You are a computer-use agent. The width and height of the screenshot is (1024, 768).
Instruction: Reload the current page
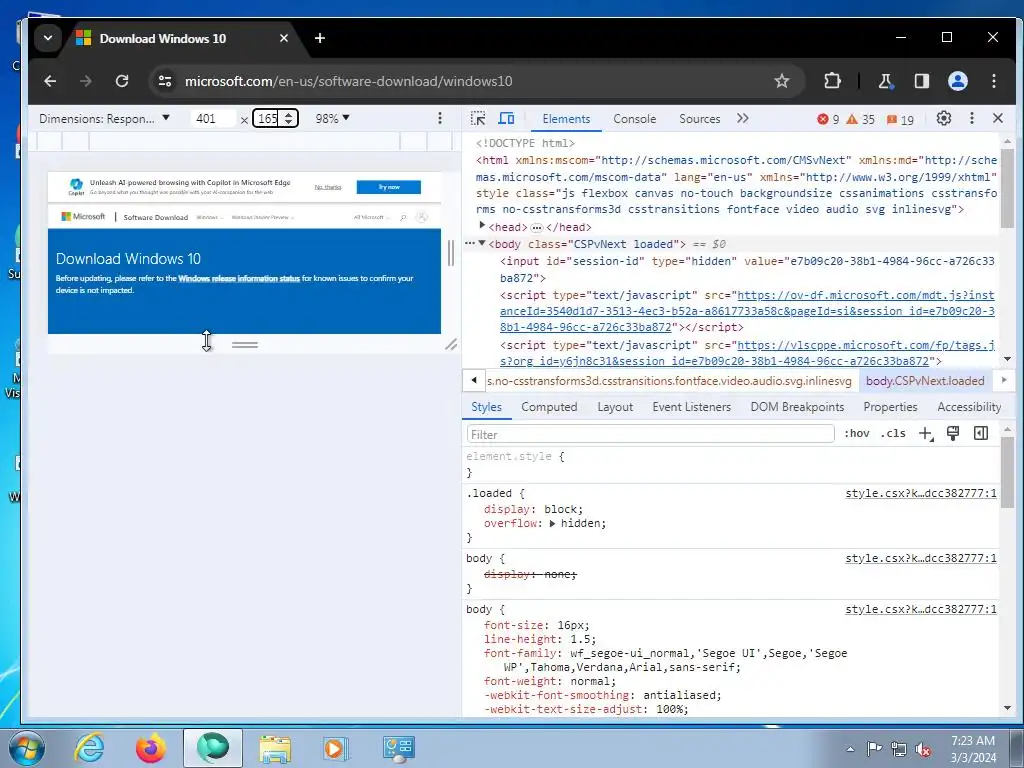pyautogui.click(x=121, y=81)
